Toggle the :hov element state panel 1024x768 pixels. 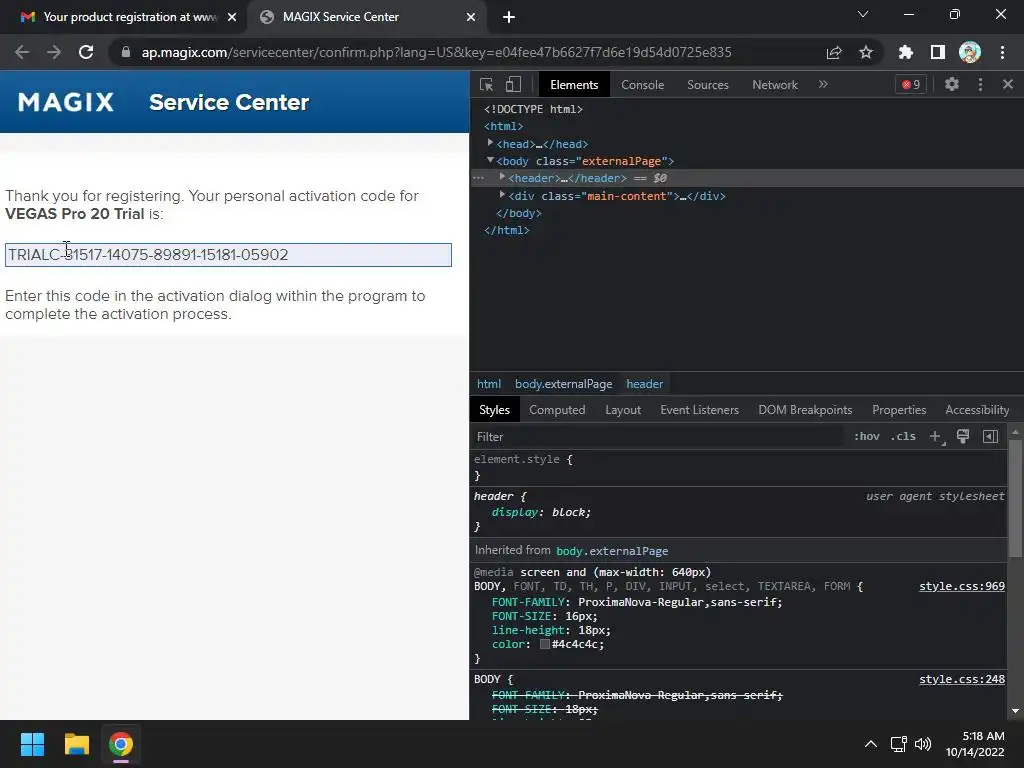pos(866,436)
